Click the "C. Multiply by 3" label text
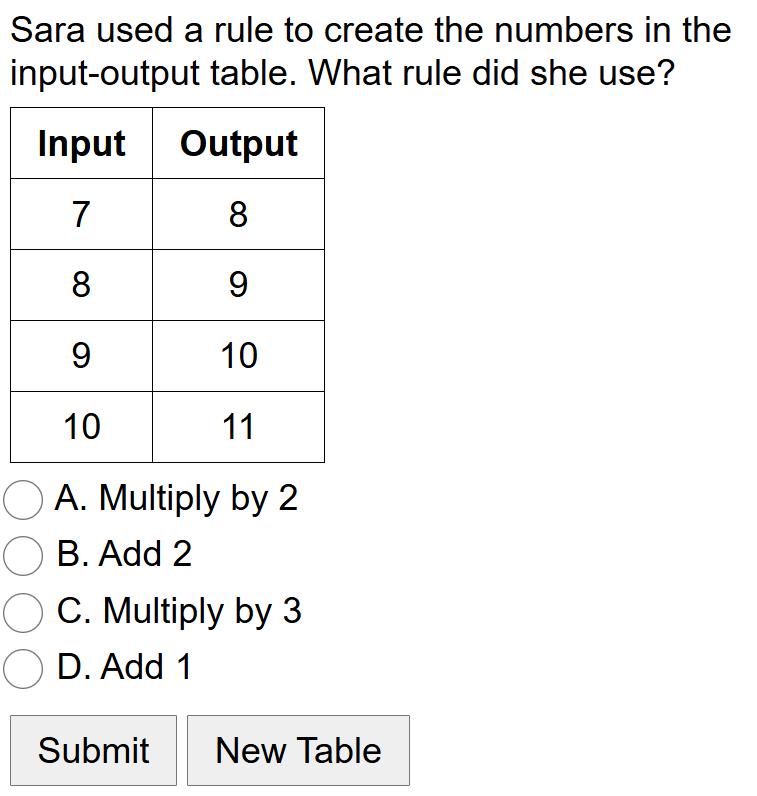This screenshot has width=757, height=796. pos(179,611)
